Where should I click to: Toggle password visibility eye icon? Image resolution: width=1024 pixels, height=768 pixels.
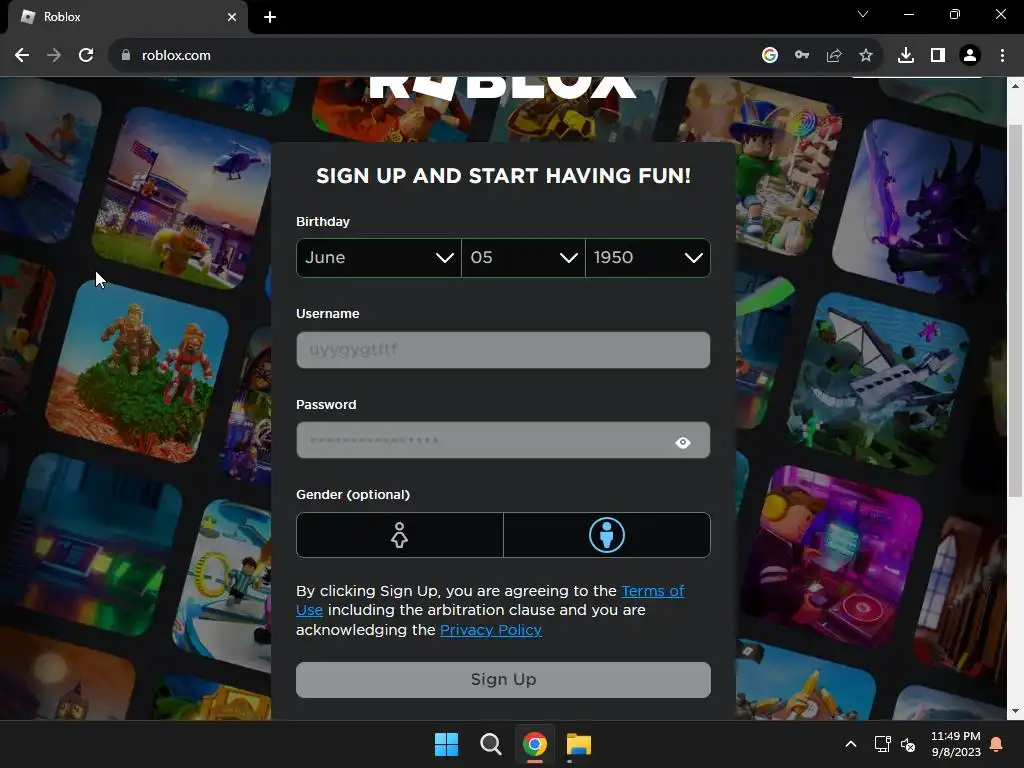pyautogui.click(x=683, y=443)
